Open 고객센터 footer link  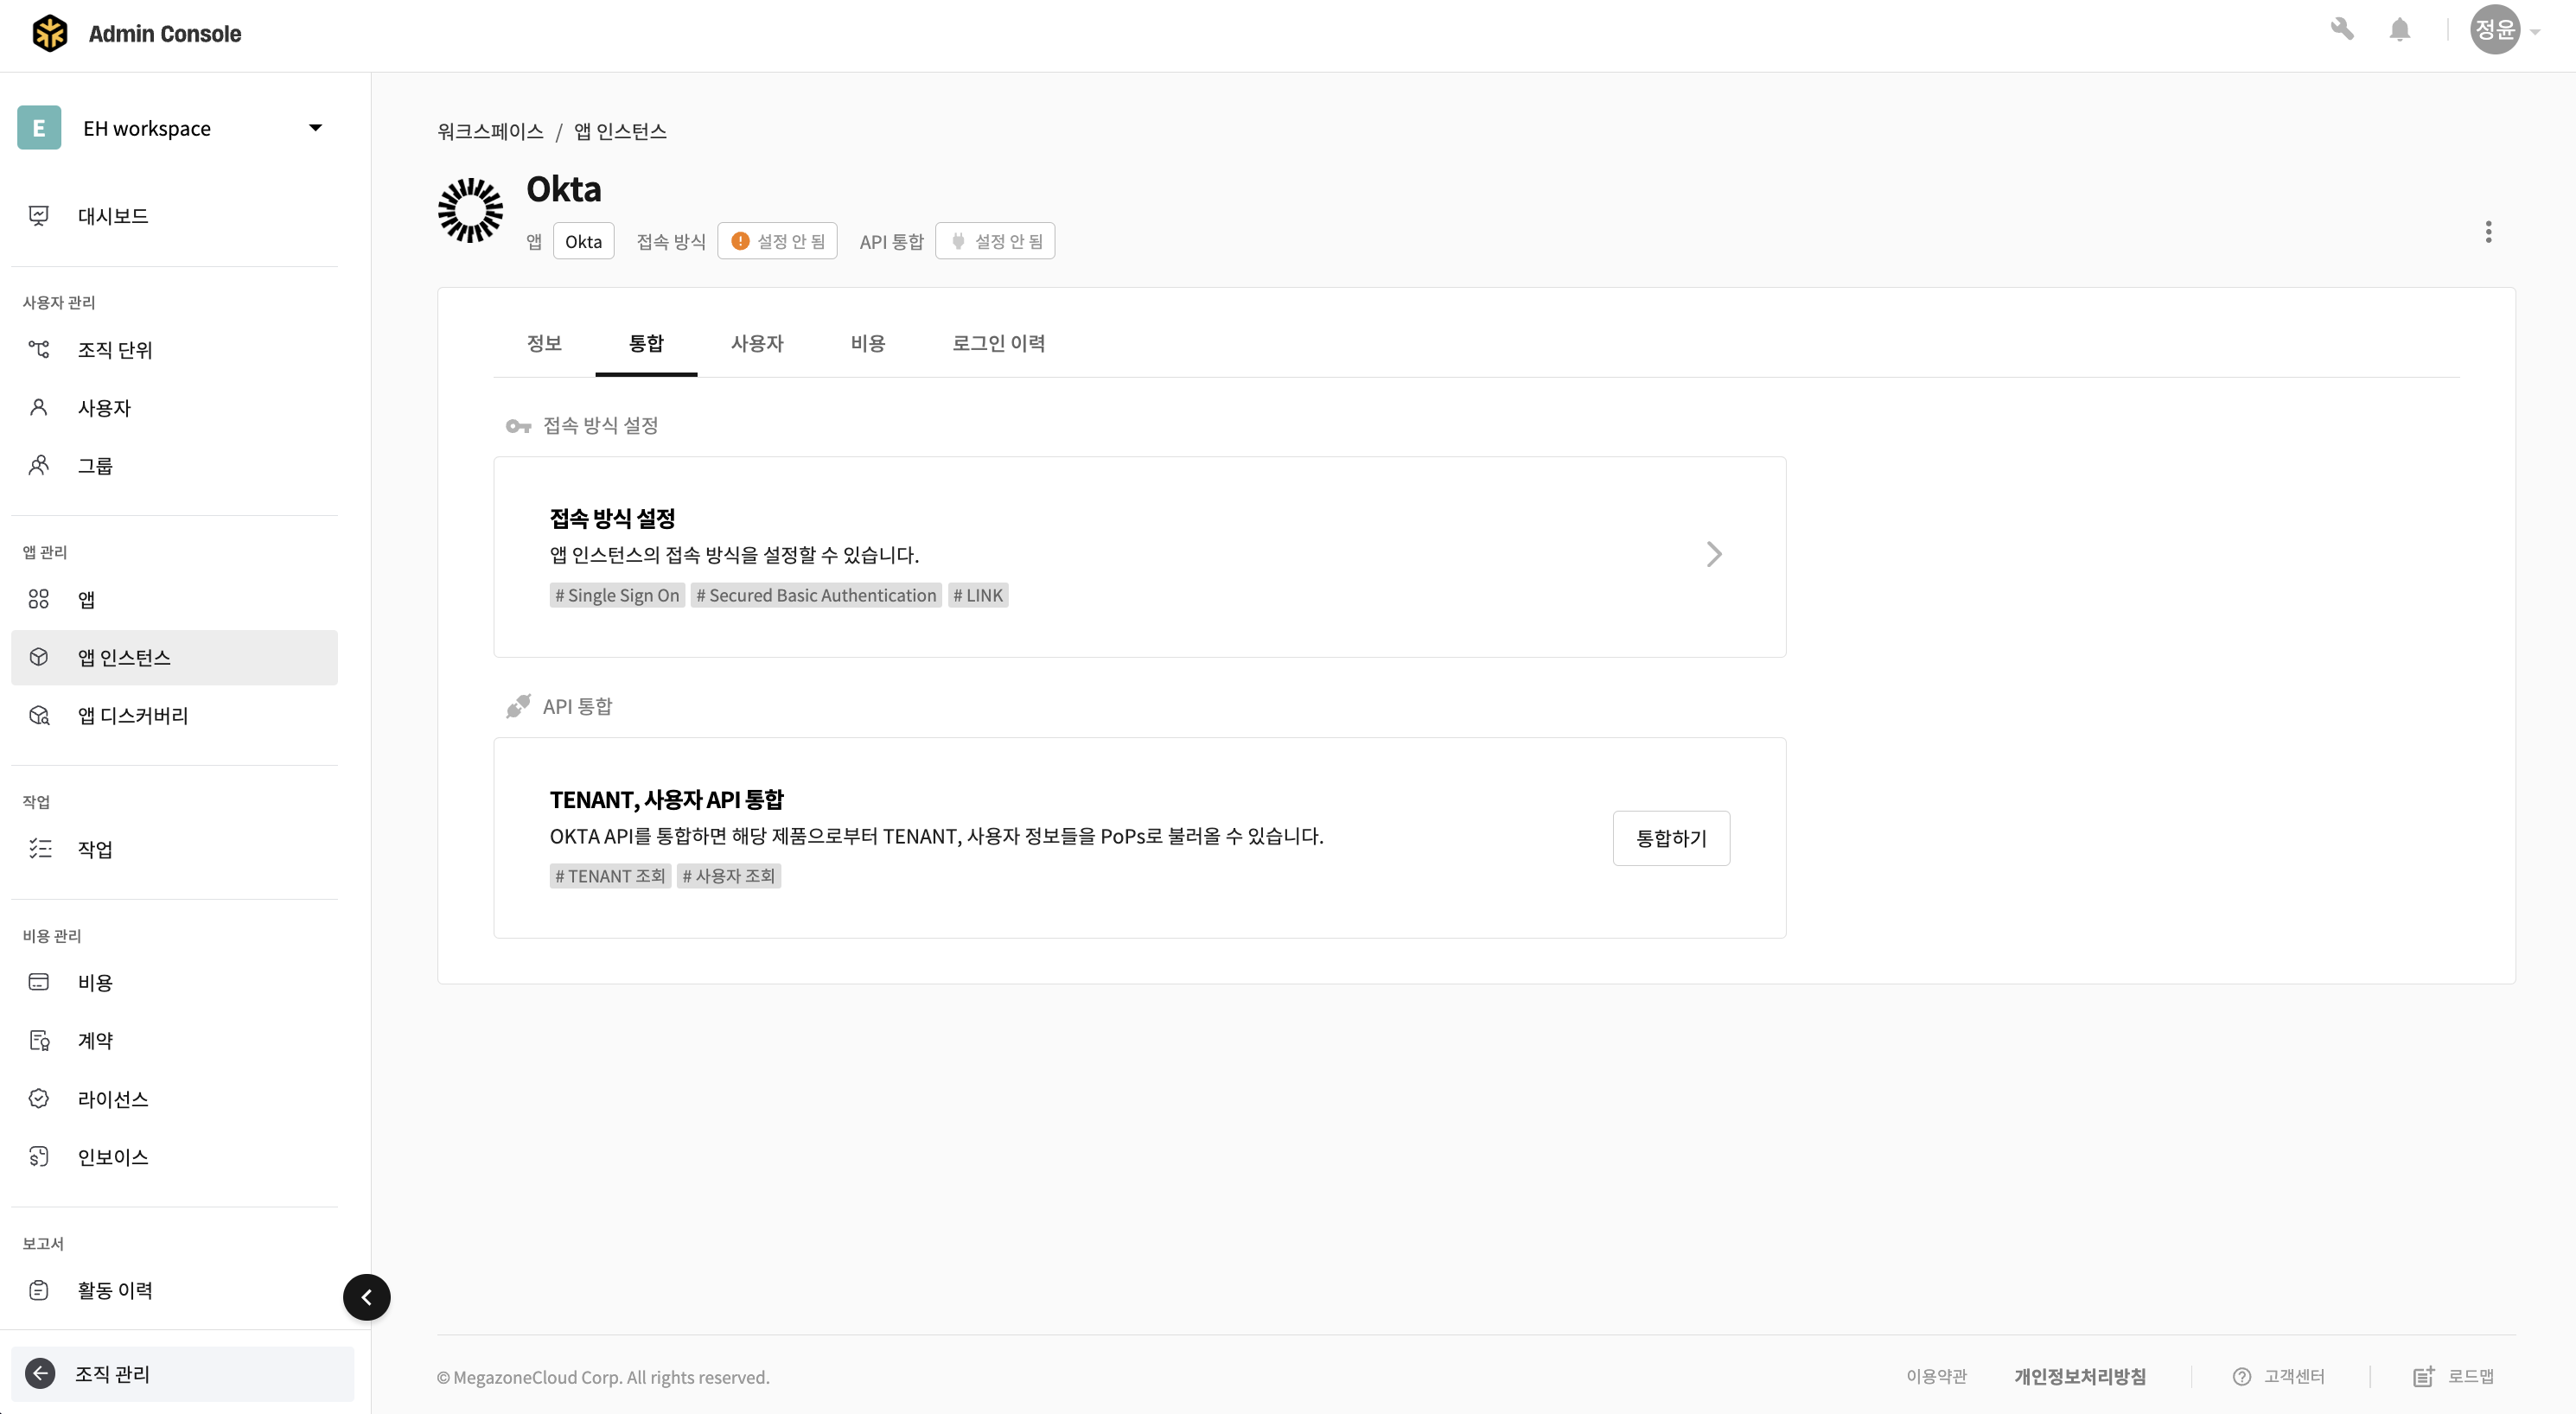click(x=2279, y=1376)
